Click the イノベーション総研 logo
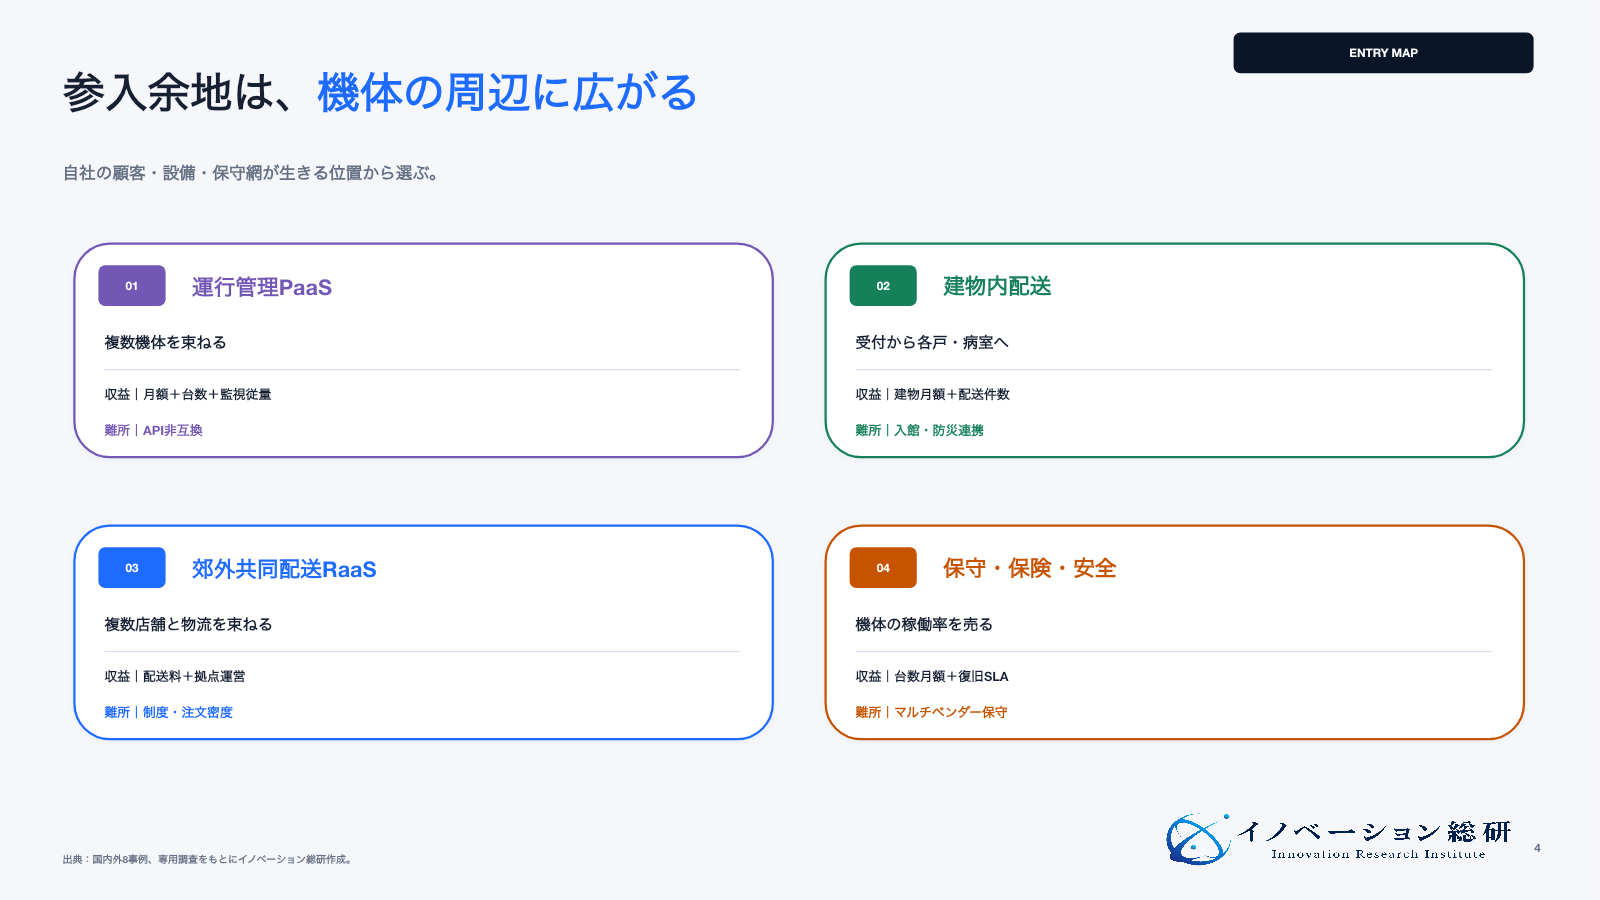Viewport: 1600px width, 900px height. click(1338, 838)
